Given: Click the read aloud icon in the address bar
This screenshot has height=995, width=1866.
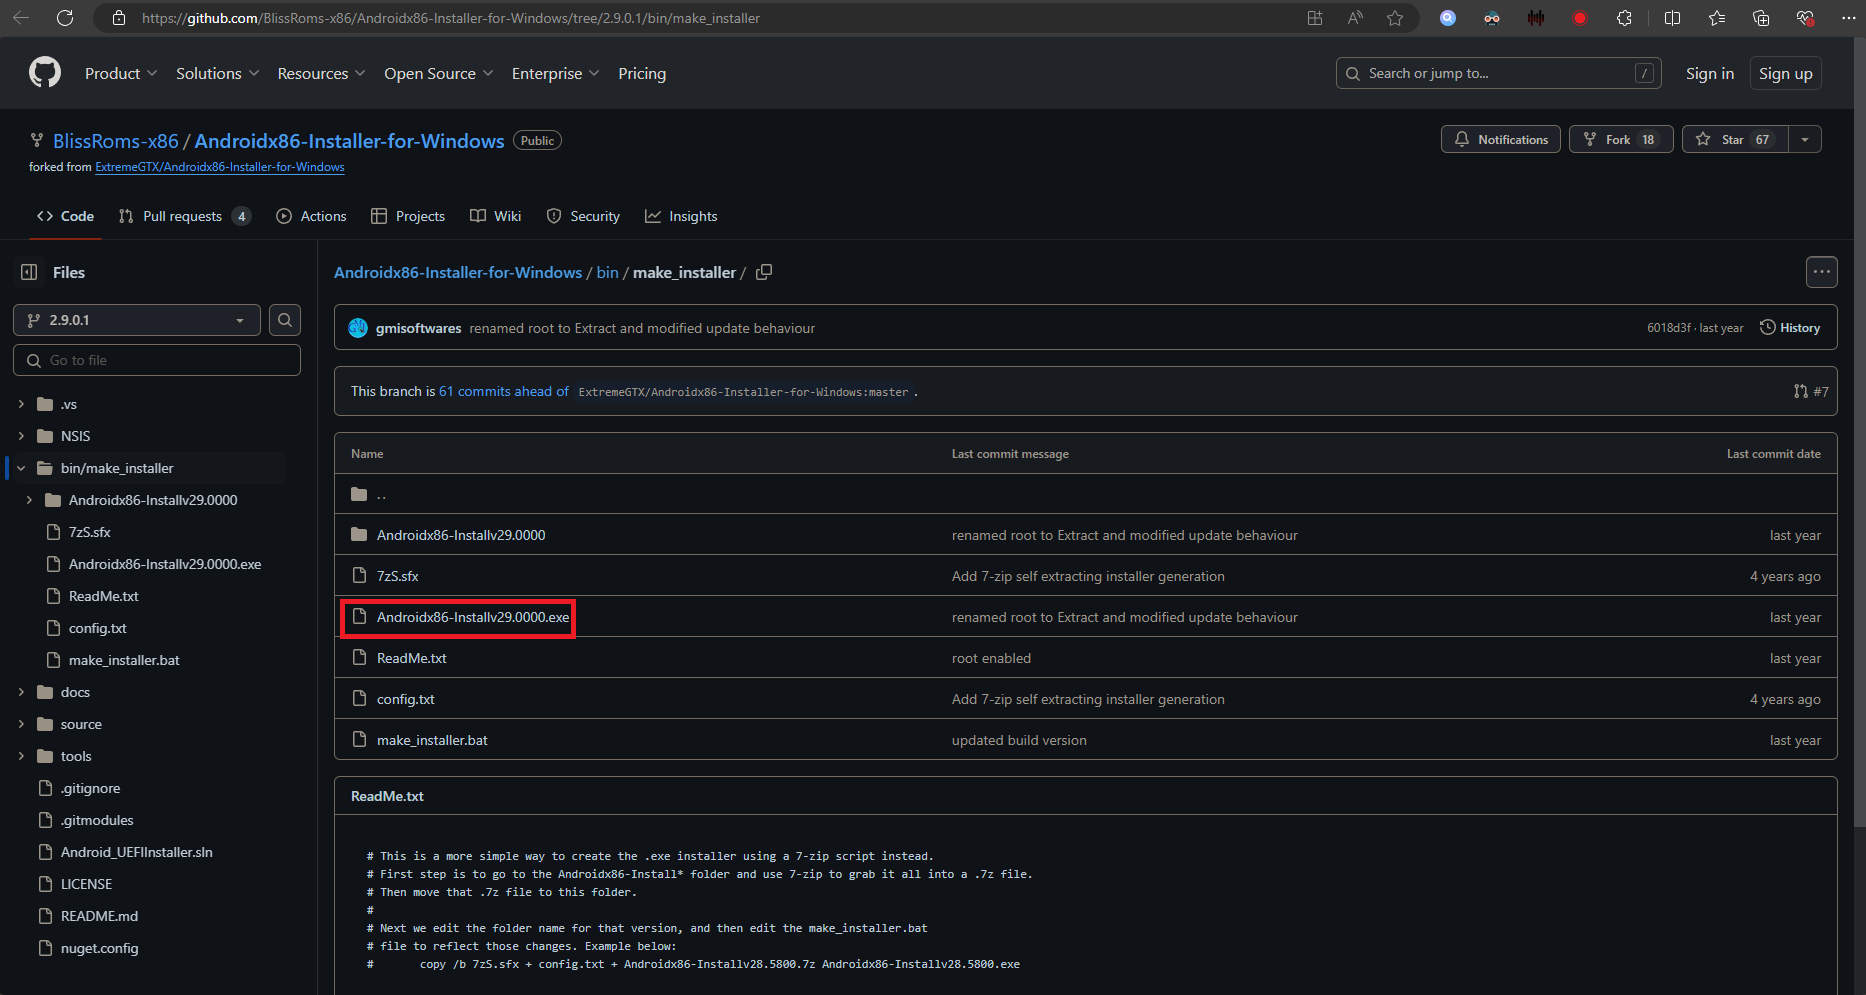Looking at the screenshot, I should click(1355, 18).
